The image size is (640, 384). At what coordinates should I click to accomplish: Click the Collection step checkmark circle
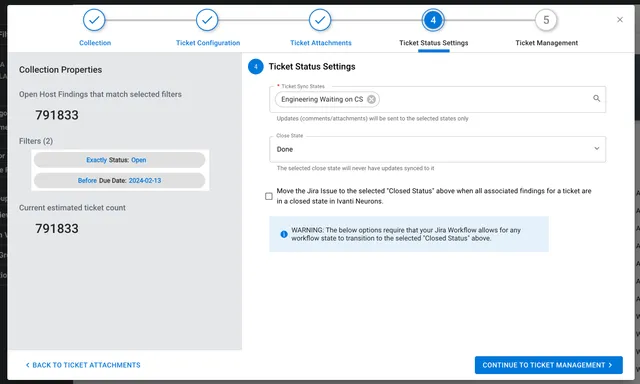(94, 20)
